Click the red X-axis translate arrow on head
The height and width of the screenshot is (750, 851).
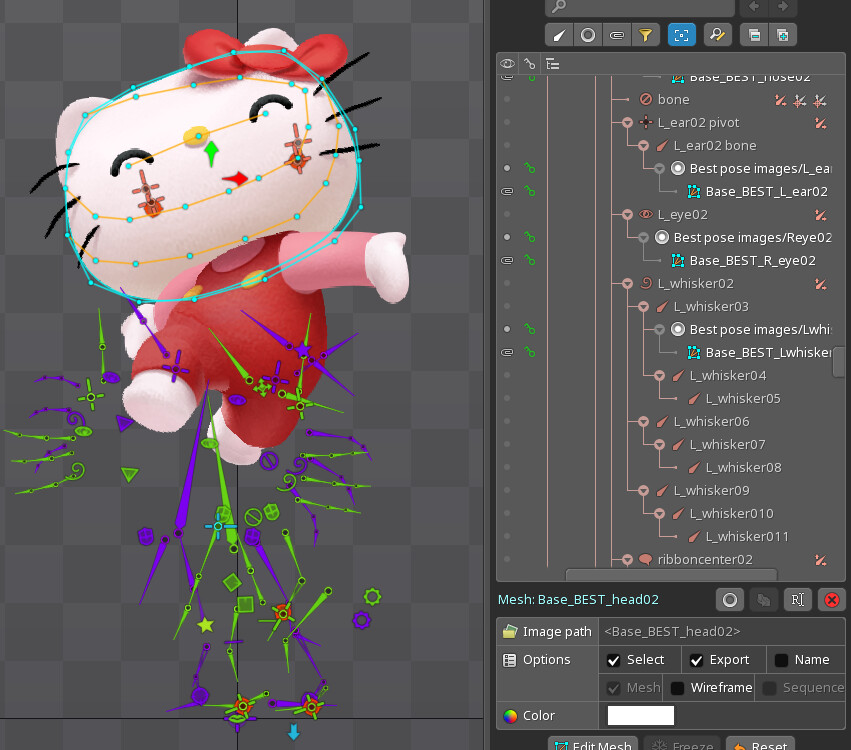(236, 179)
